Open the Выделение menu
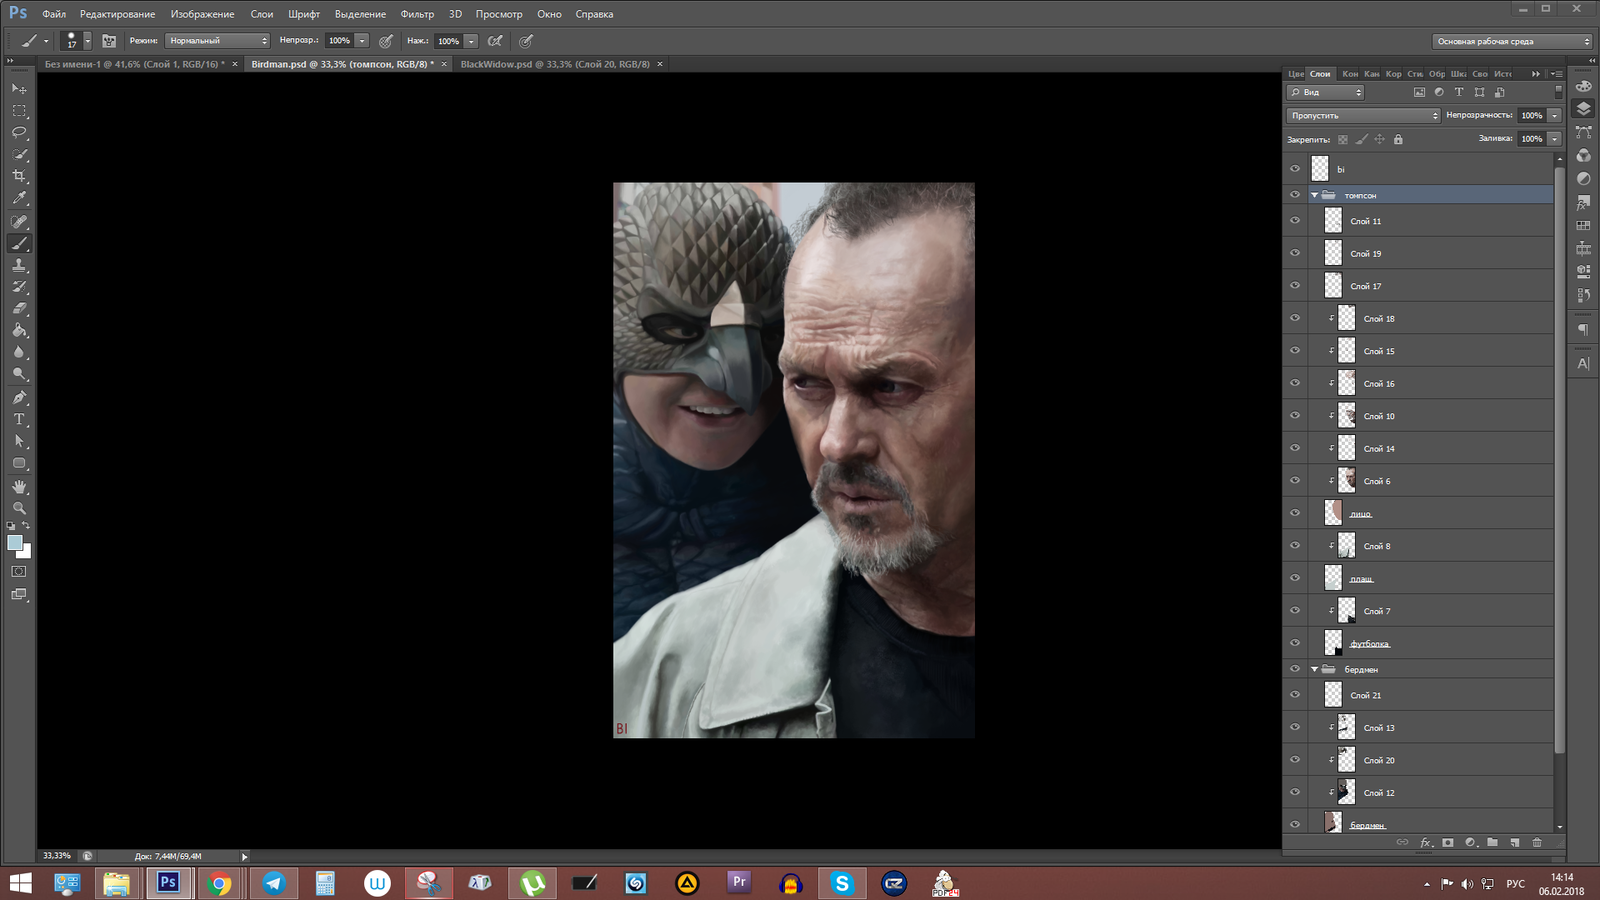Image resolution: width=1600 pixels, height=900 pixels. (360, 14)
